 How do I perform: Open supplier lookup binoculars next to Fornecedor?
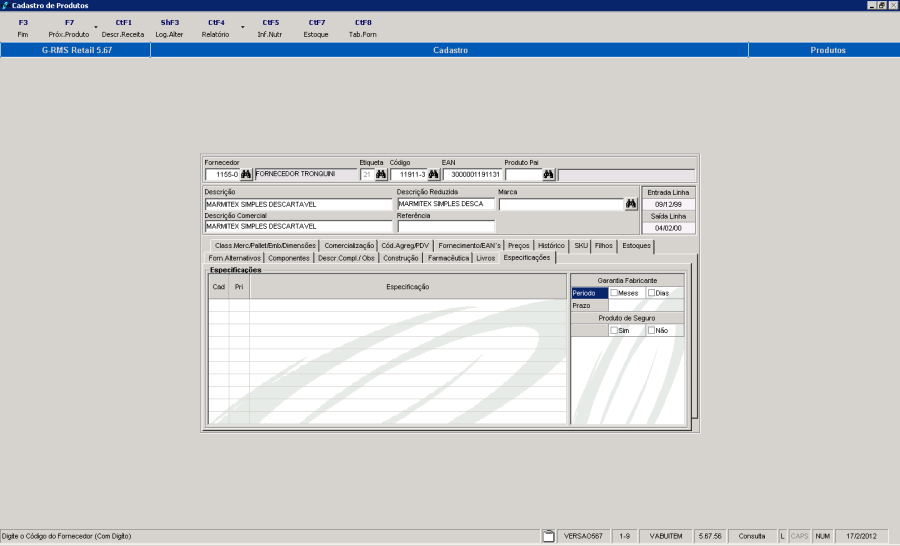click(x=246, y=174)
